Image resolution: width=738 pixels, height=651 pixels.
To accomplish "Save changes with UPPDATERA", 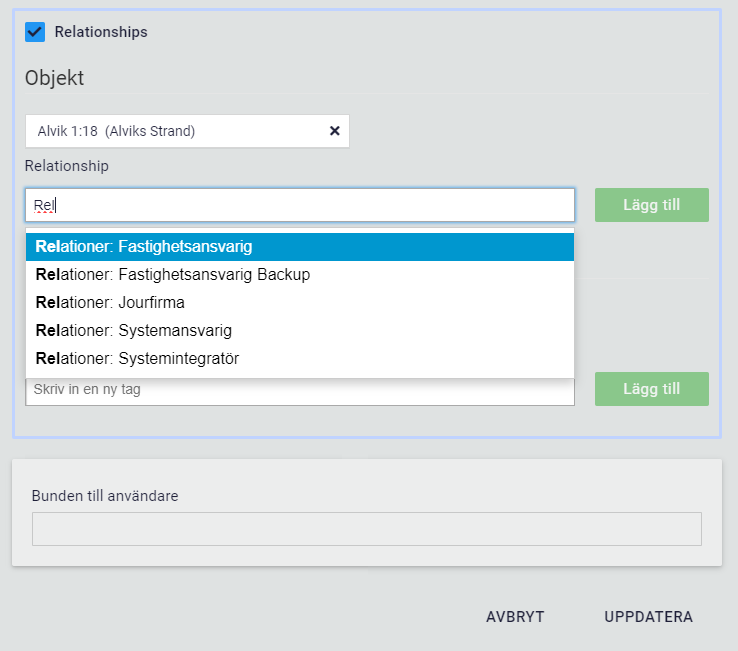I will pos(648,617).
